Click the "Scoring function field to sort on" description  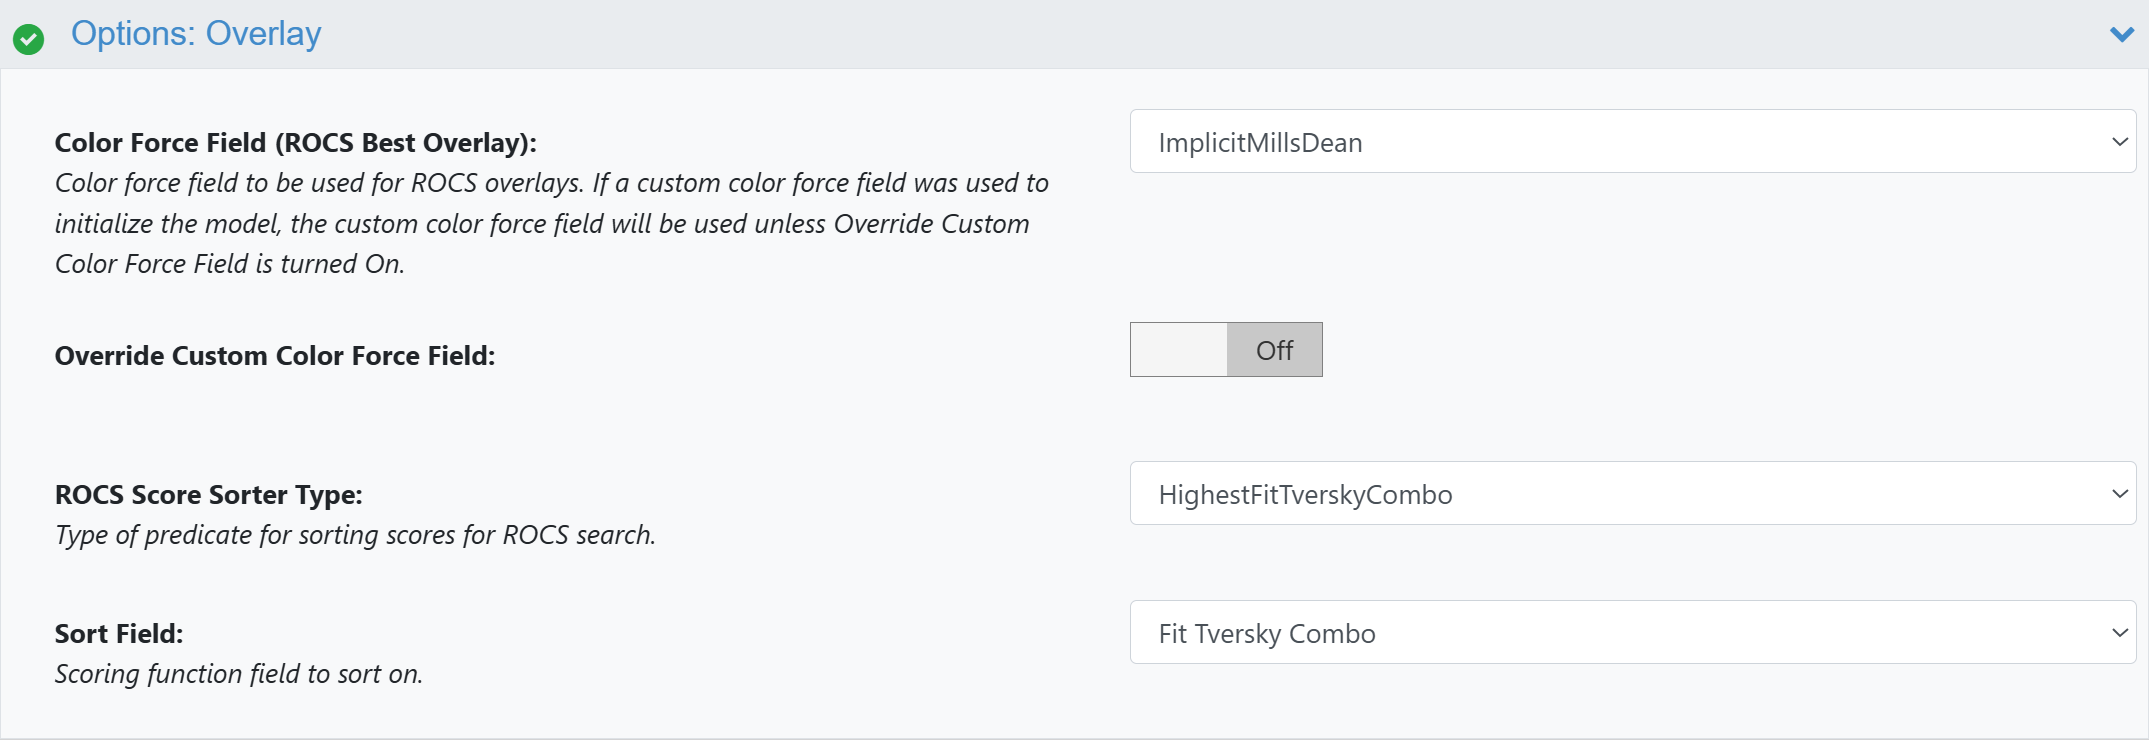238,674
